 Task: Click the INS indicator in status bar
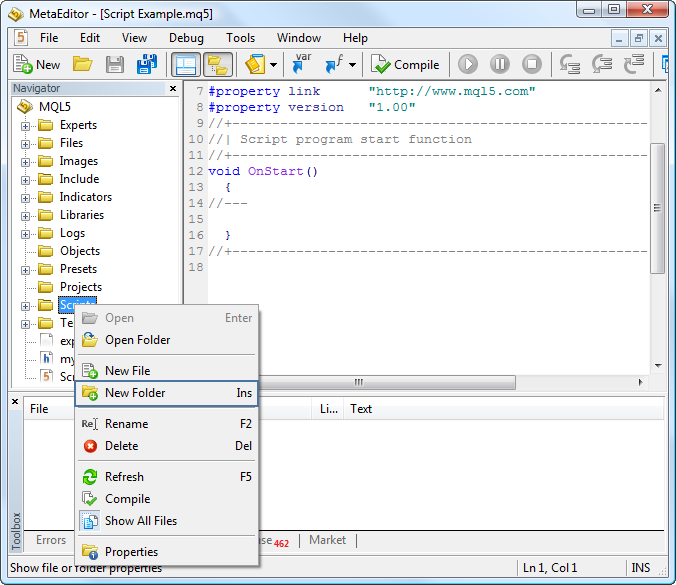641,568
